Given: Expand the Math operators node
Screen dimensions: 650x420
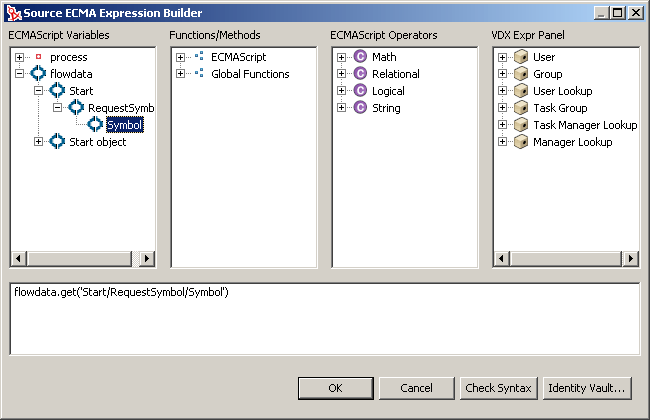Looking at the screenshot, I should (342, 57).
